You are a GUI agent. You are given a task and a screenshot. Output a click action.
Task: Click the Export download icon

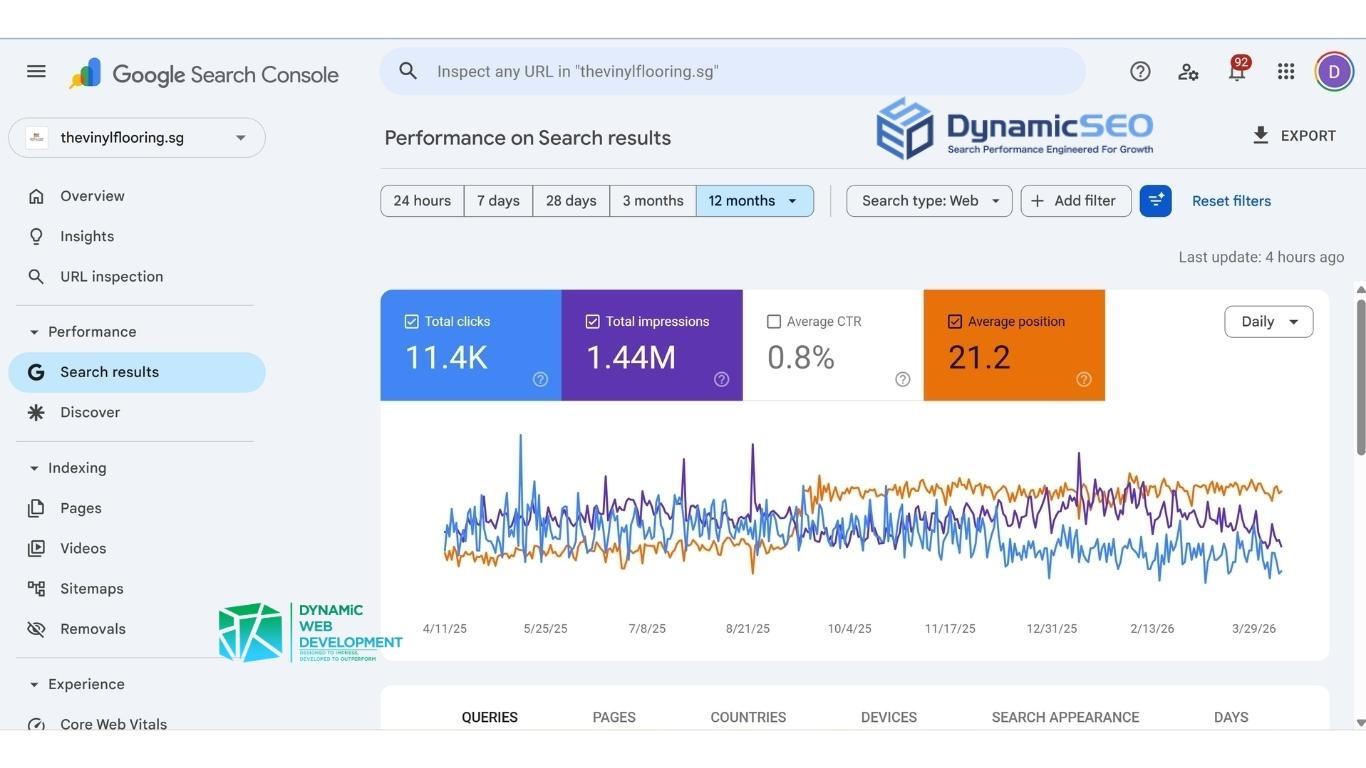click(1261, 135)
